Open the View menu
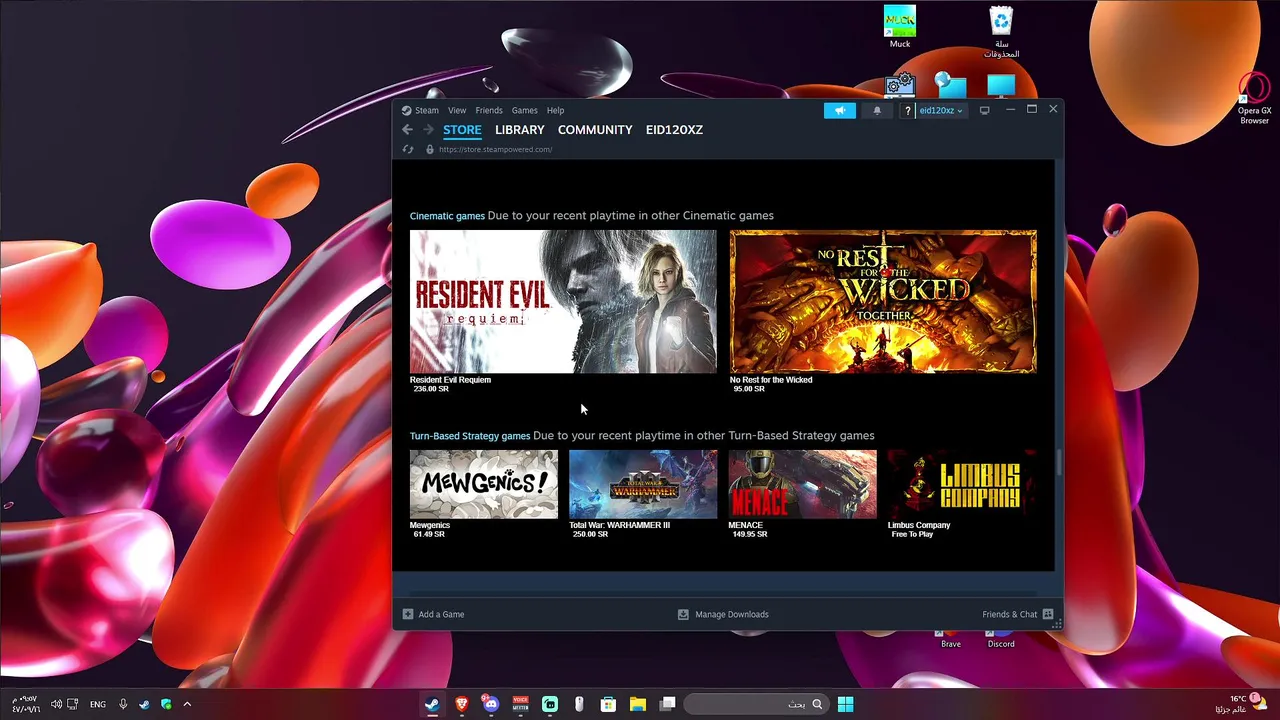 click(457, 110)
